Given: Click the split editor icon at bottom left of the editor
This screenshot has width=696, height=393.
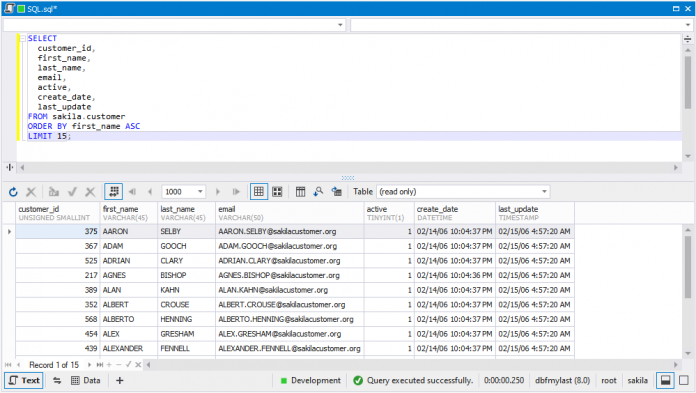Looking at the screenshot, I should 10,167.
